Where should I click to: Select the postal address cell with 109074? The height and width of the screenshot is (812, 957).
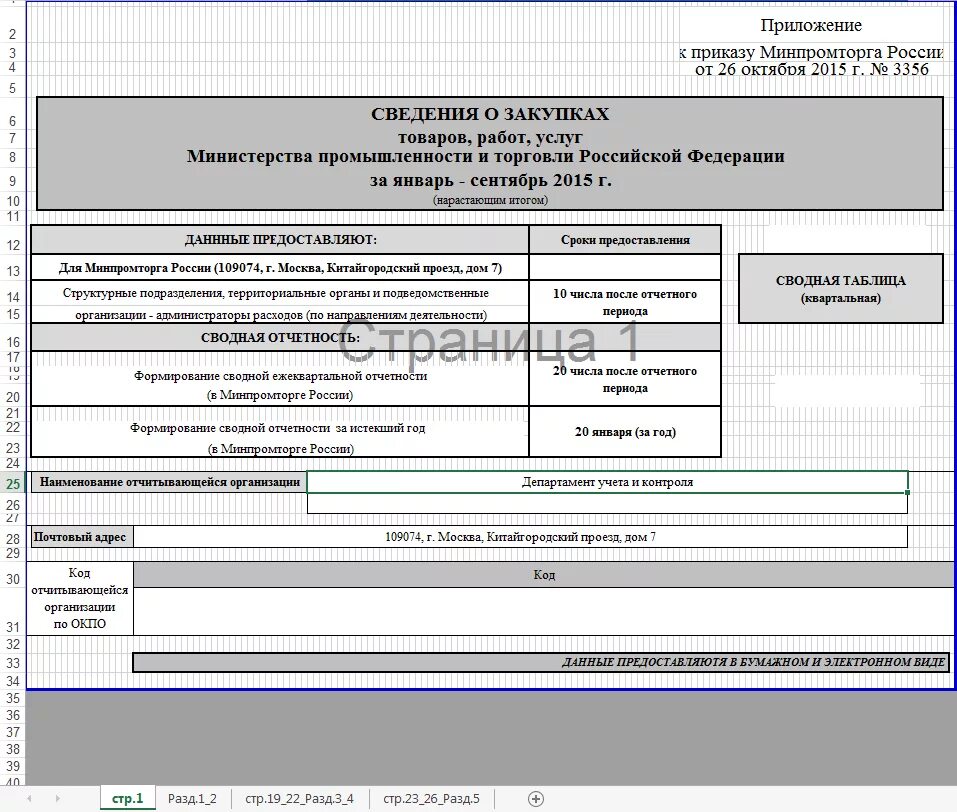point(520,537)
